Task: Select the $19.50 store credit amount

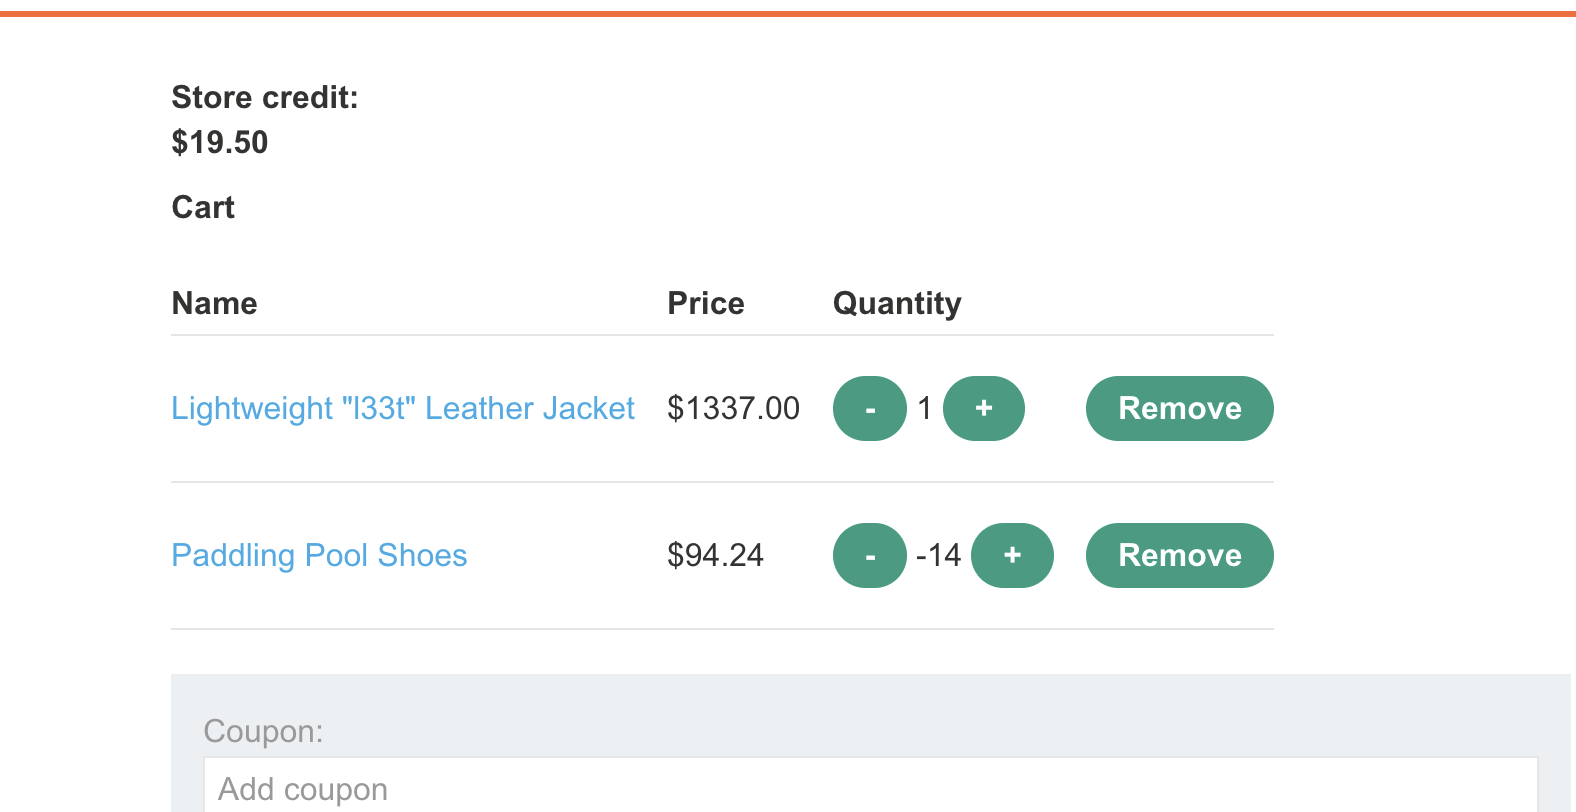Action: (x=220, y=142)
